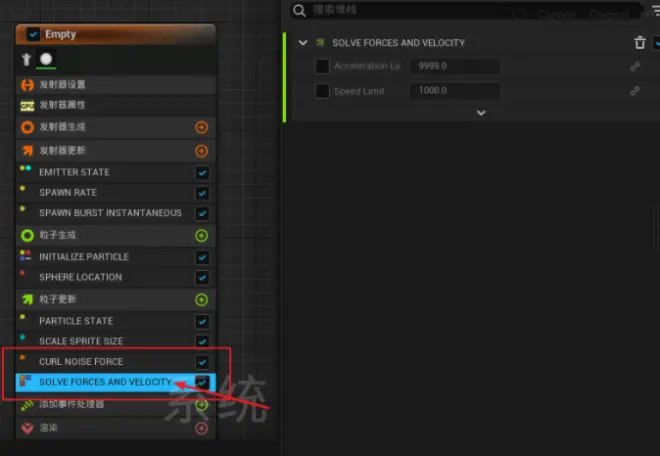This screenshot has height=456, width=660.
Task: Collapse SOLVE FORCES AND VELOCITY details section
Action: (303, 43)
